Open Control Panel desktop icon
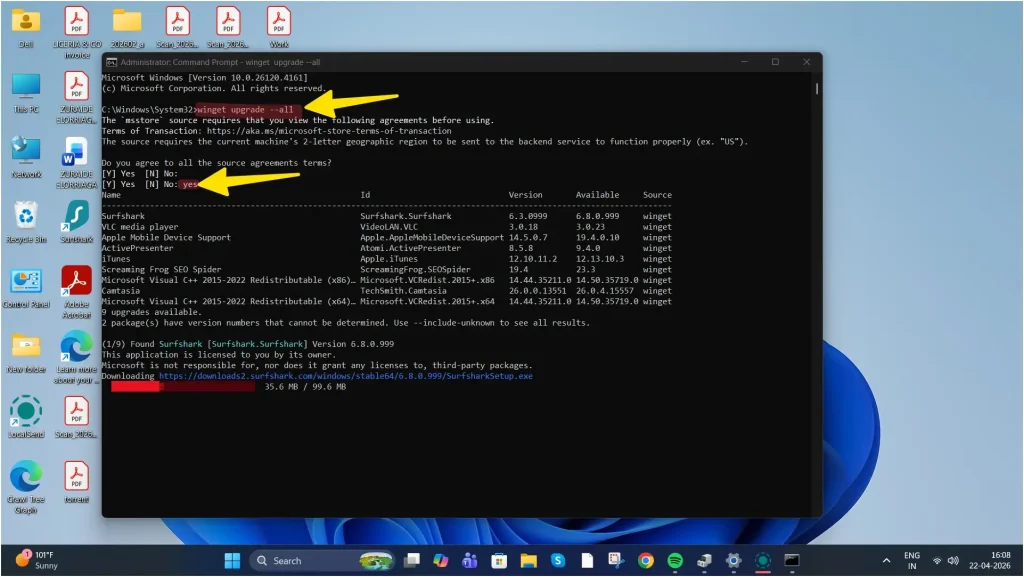Screen dimensions: 1024x577 (26, 288)
